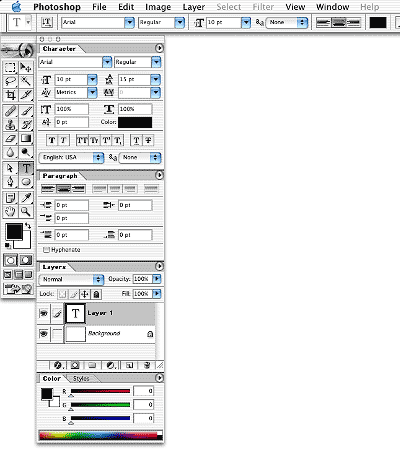
Task: Select the Lasso tool
Action: tap(10, 81)
